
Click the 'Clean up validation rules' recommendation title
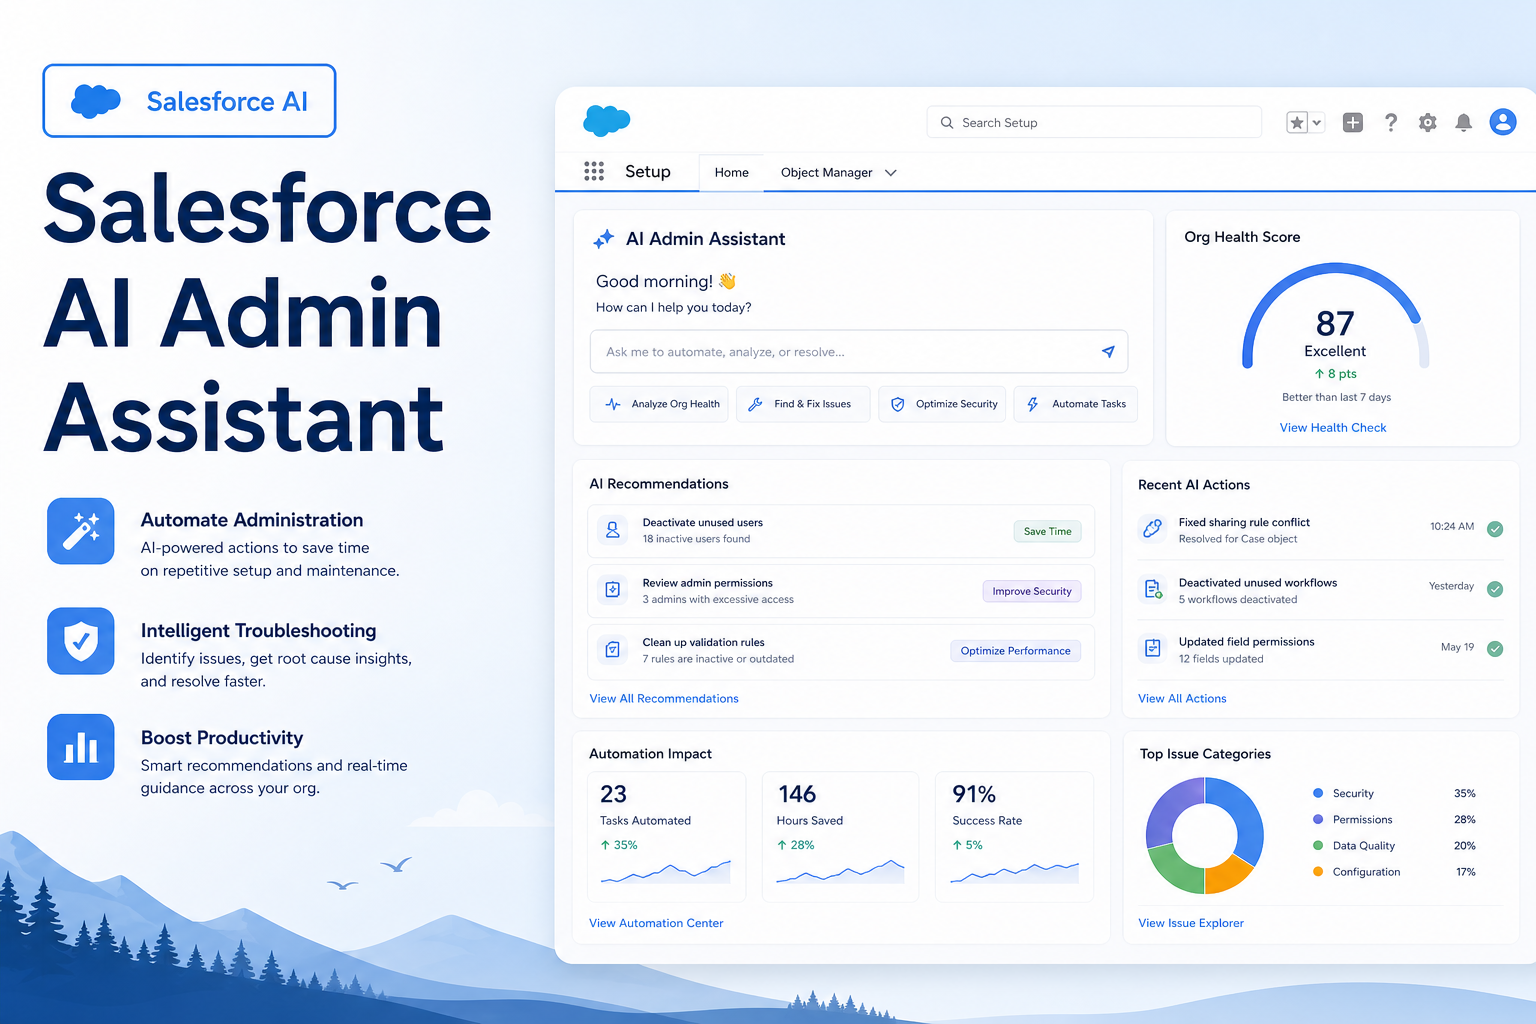pos(703,643)
